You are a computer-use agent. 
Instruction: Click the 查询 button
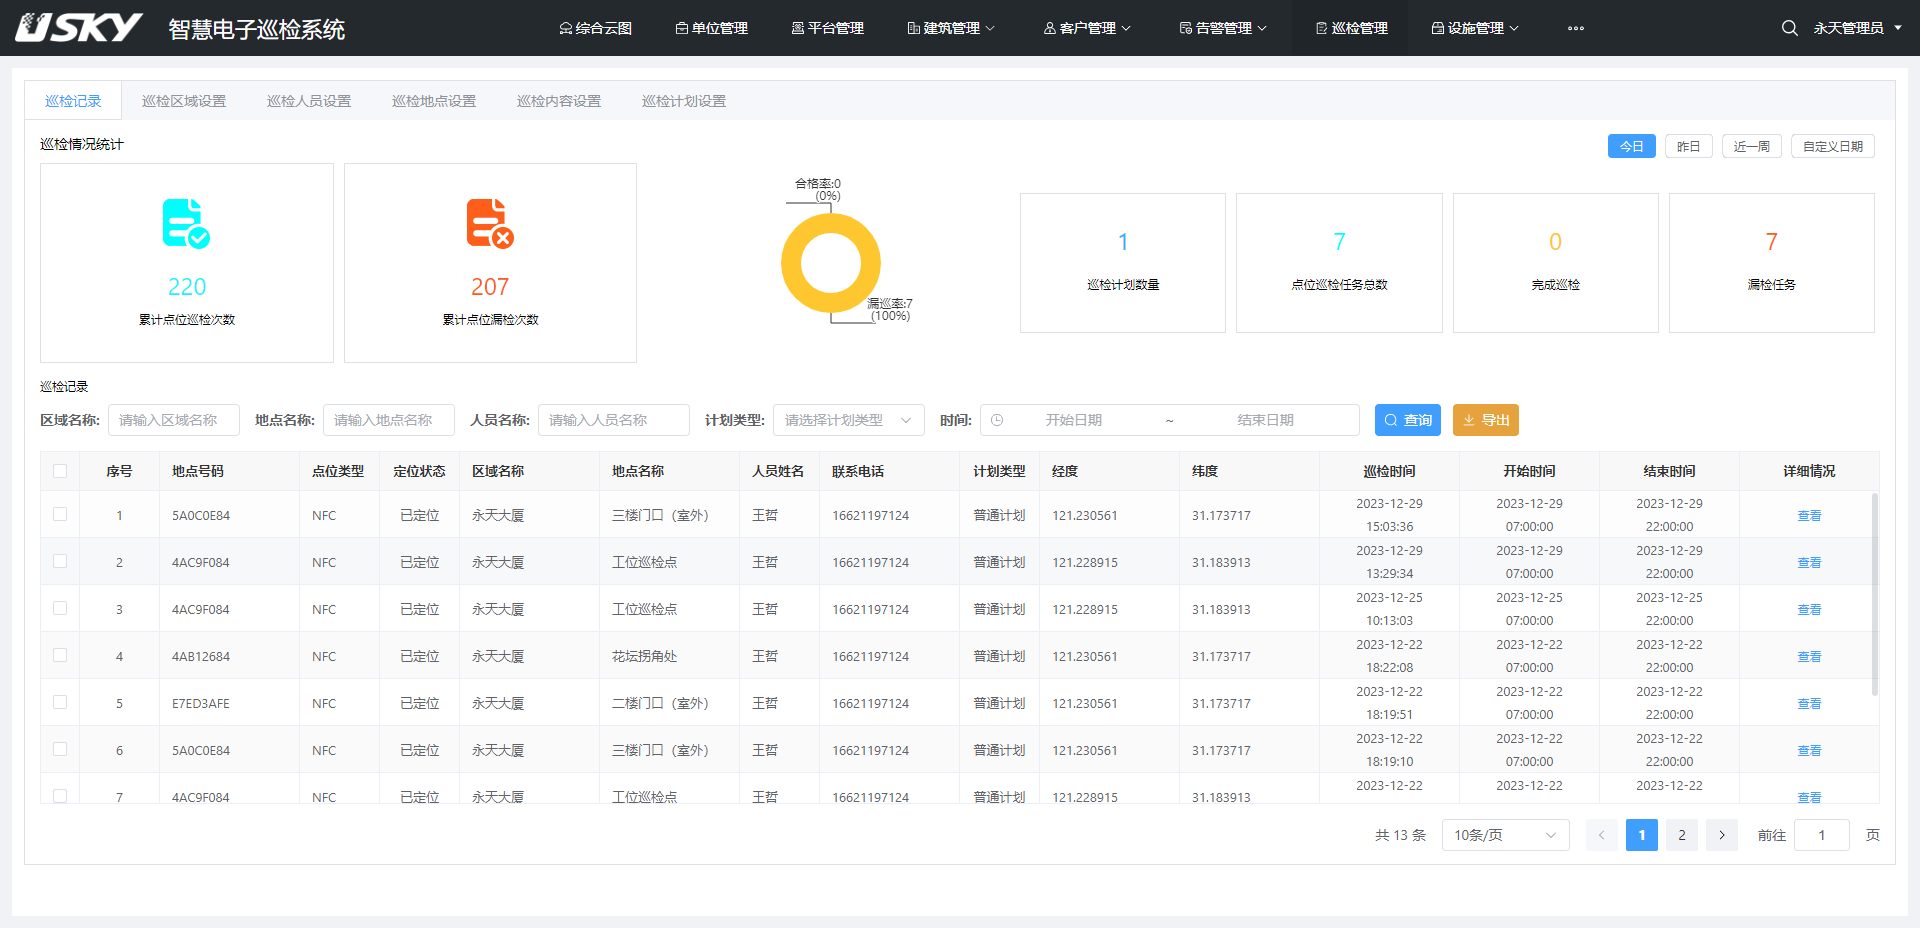click(1407, 420)
